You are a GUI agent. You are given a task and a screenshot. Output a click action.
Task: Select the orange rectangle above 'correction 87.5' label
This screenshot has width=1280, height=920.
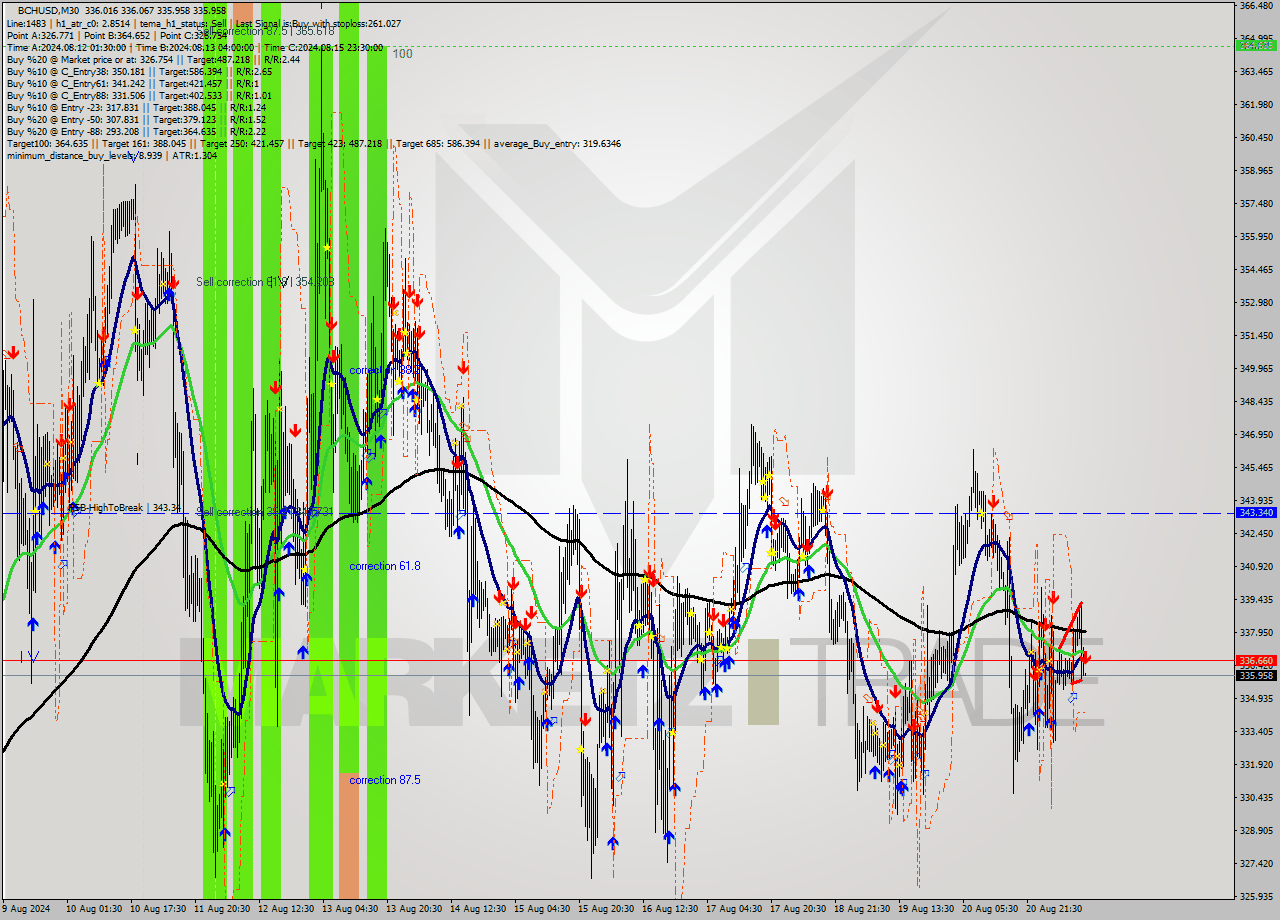pos(348,836)
